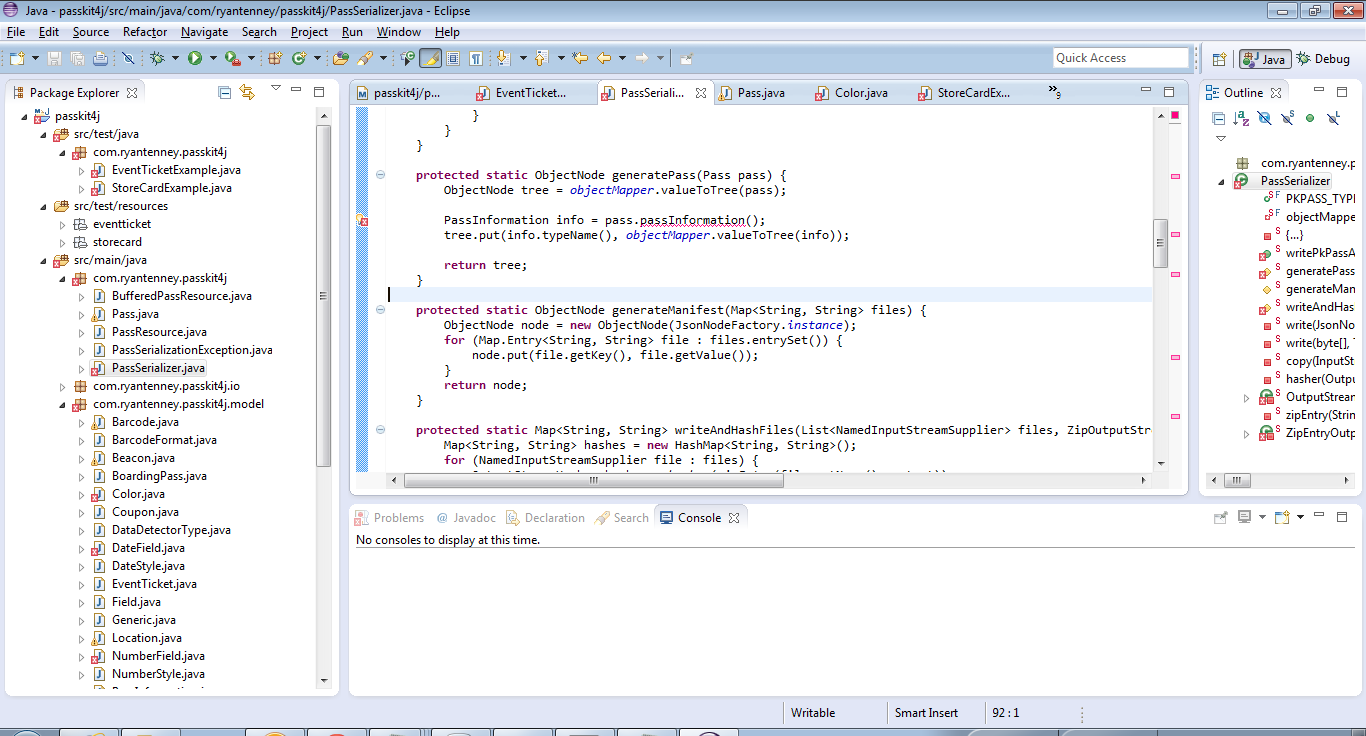Viewport: 1366px width, 736px height.
Task: Jump to last edit location icon
Action: click(579, 58)
